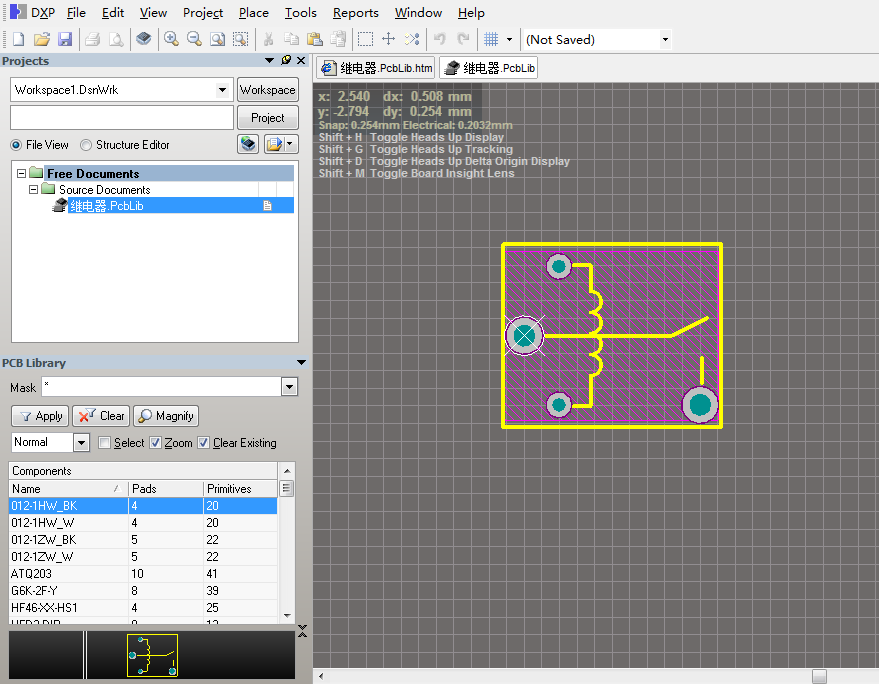This screenshot has height=684, width=879.
Task: Collapse the Source Documents tree node
Action: (x=34, y=190)
